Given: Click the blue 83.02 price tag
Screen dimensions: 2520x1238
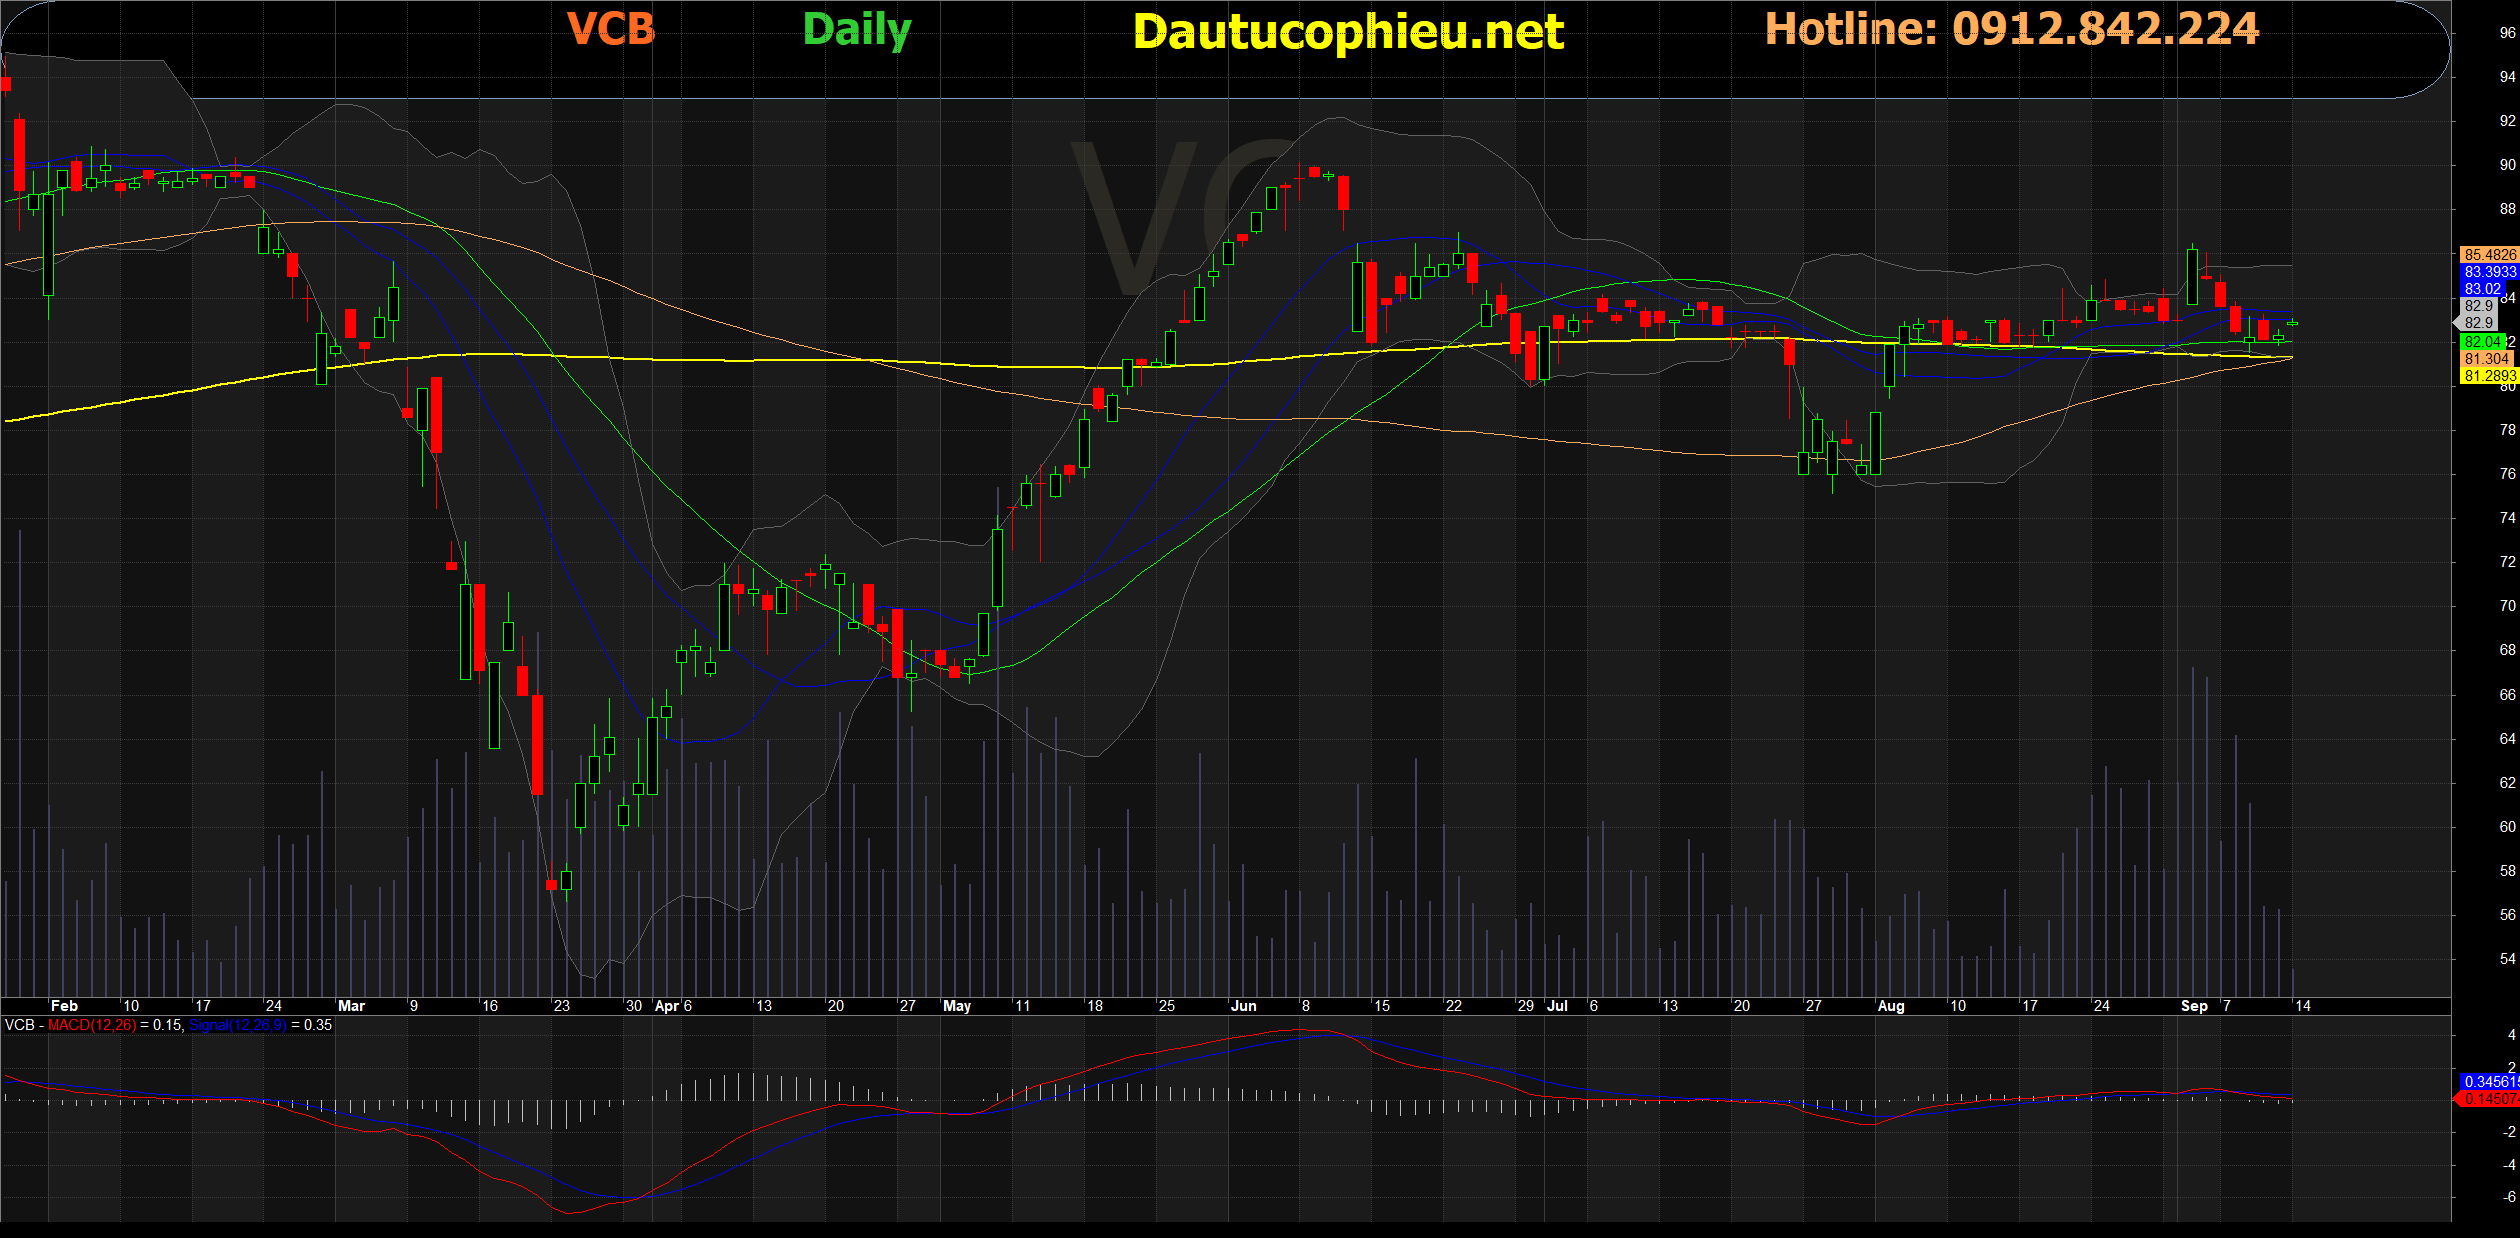Looking at the screenshot, I should 2482,289.
